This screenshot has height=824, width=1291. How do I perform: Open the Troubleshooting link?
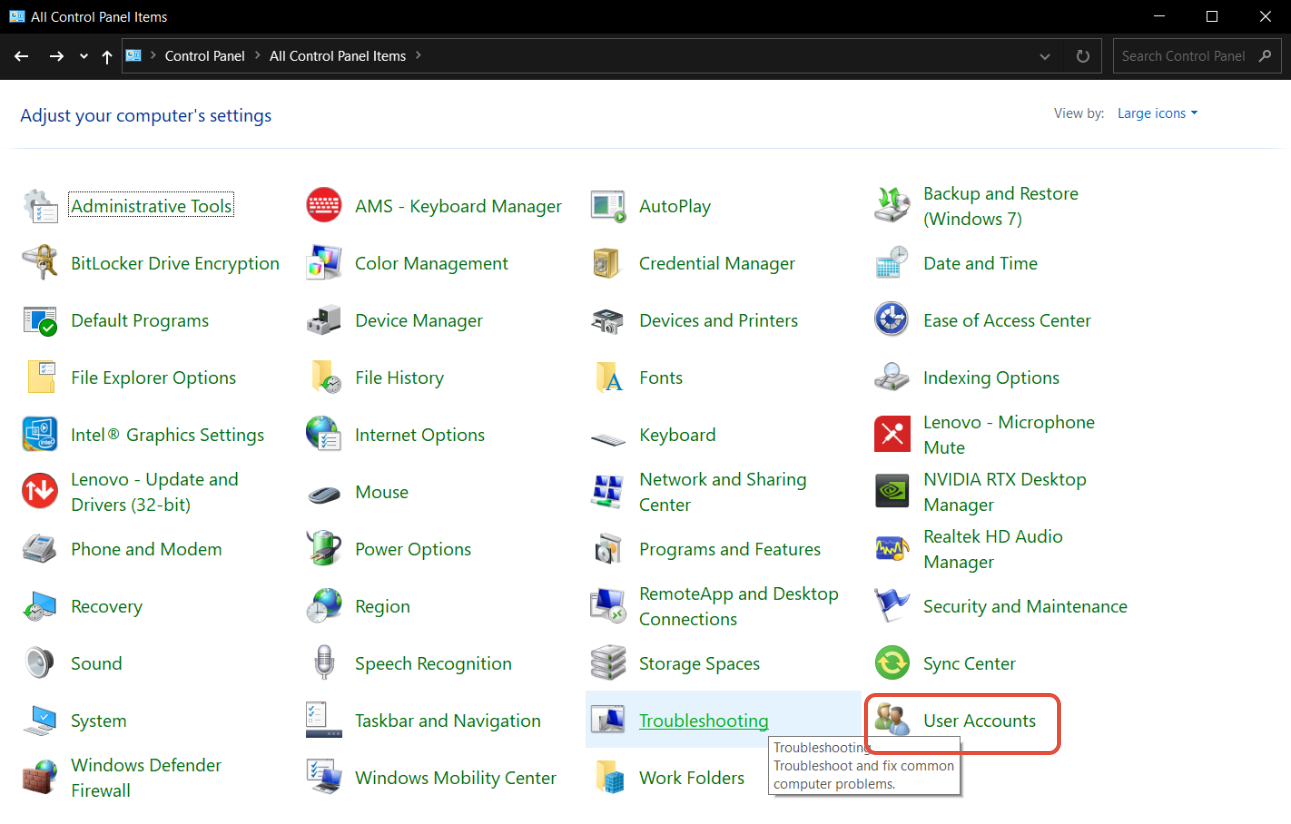[704, 720]
